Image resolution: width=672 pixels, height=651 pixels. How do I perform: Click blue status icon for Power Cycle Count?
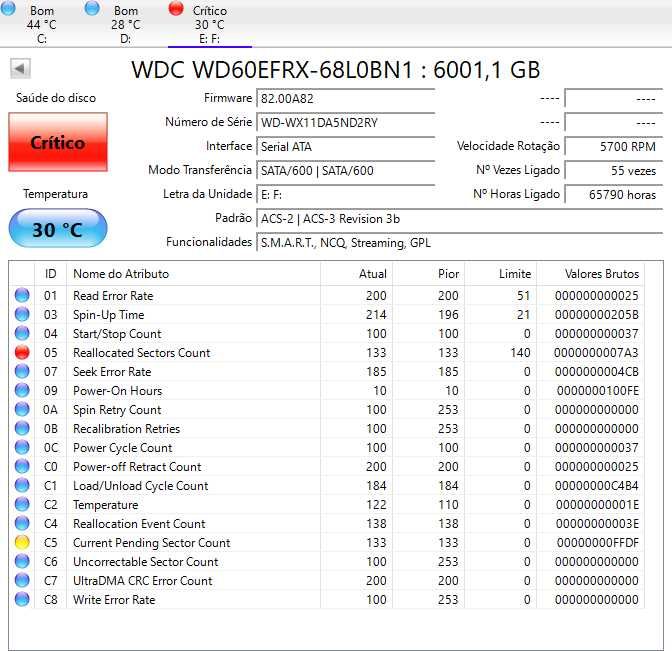pos(22,447)
